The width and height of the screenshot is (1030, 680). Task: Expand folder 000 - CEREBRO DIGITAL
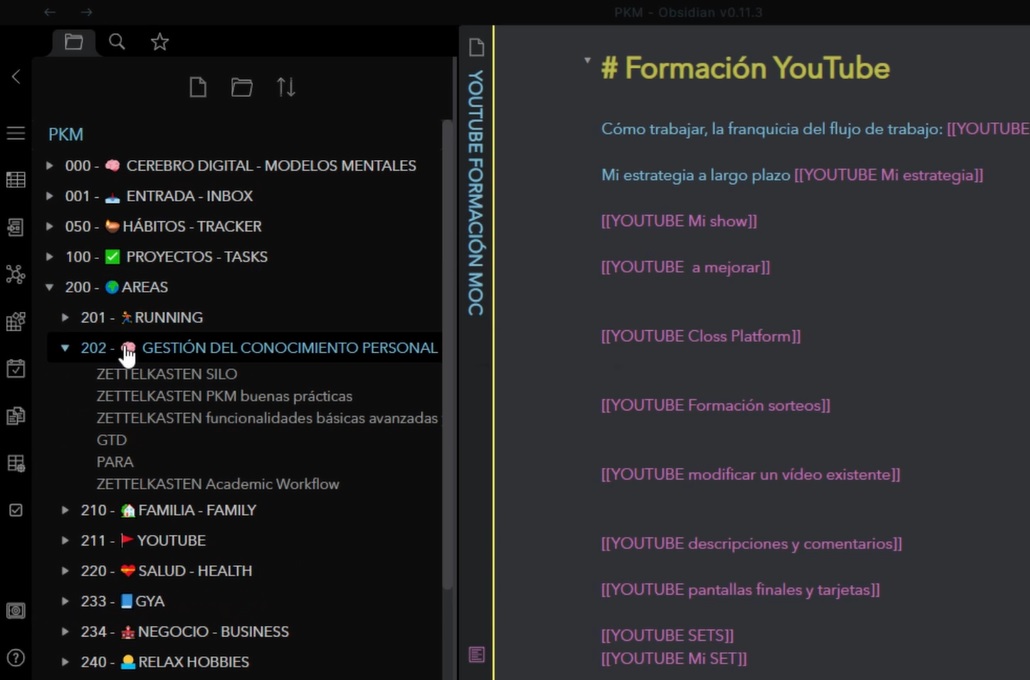tap(50, 166)
